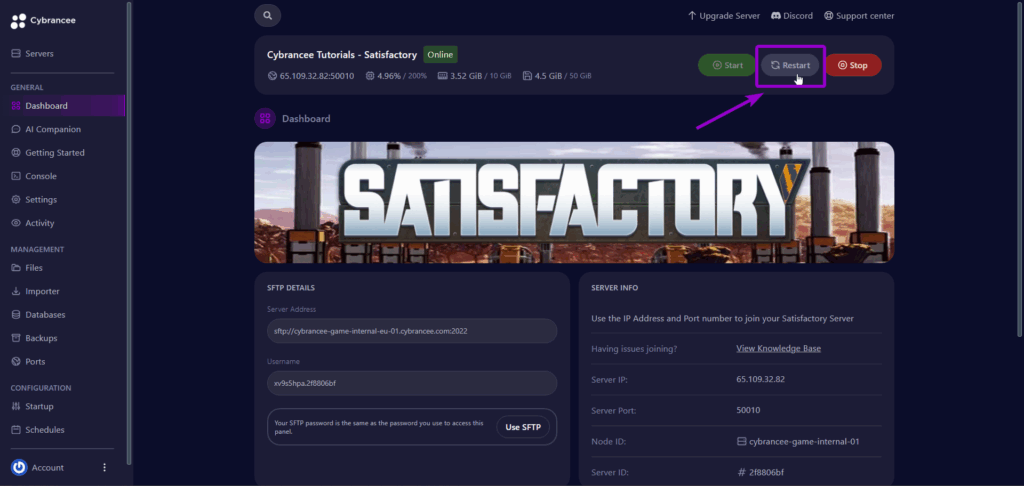Viewport: 1024px width, 486px height.
Task: Click the SFTP Server Address field
Action: point(412,331)
